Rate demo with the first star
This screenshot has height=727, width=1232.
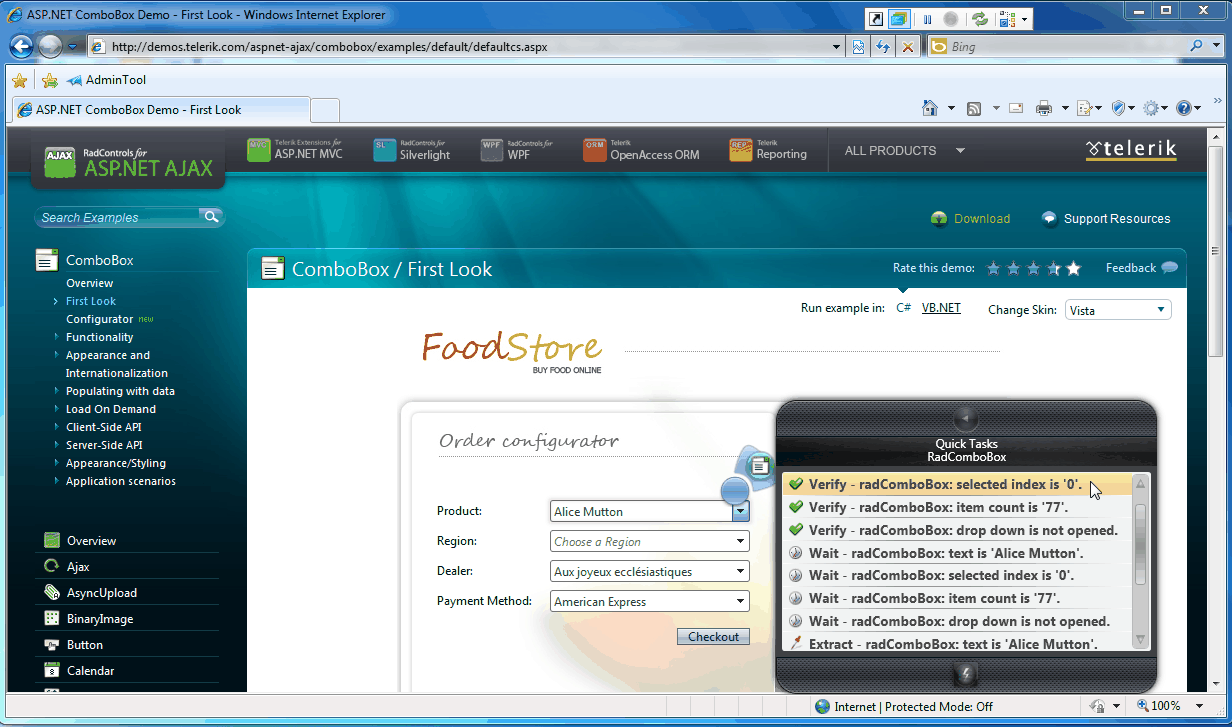click(993, 268)
